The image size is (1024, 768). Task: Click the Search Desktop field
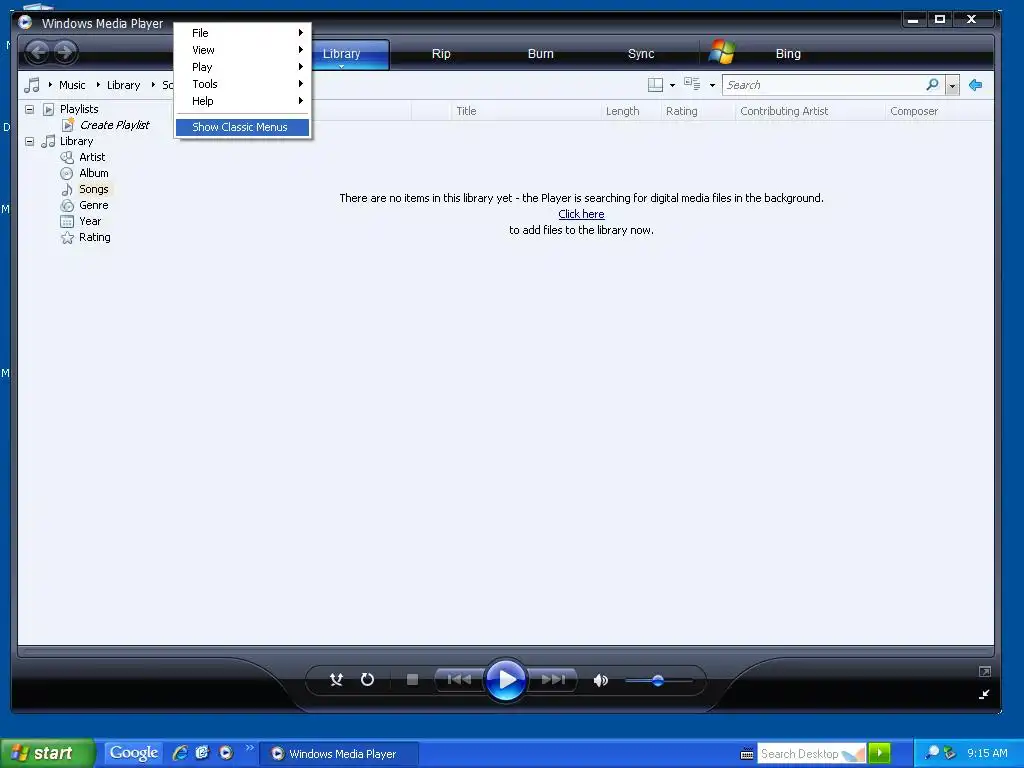point(811,754)
